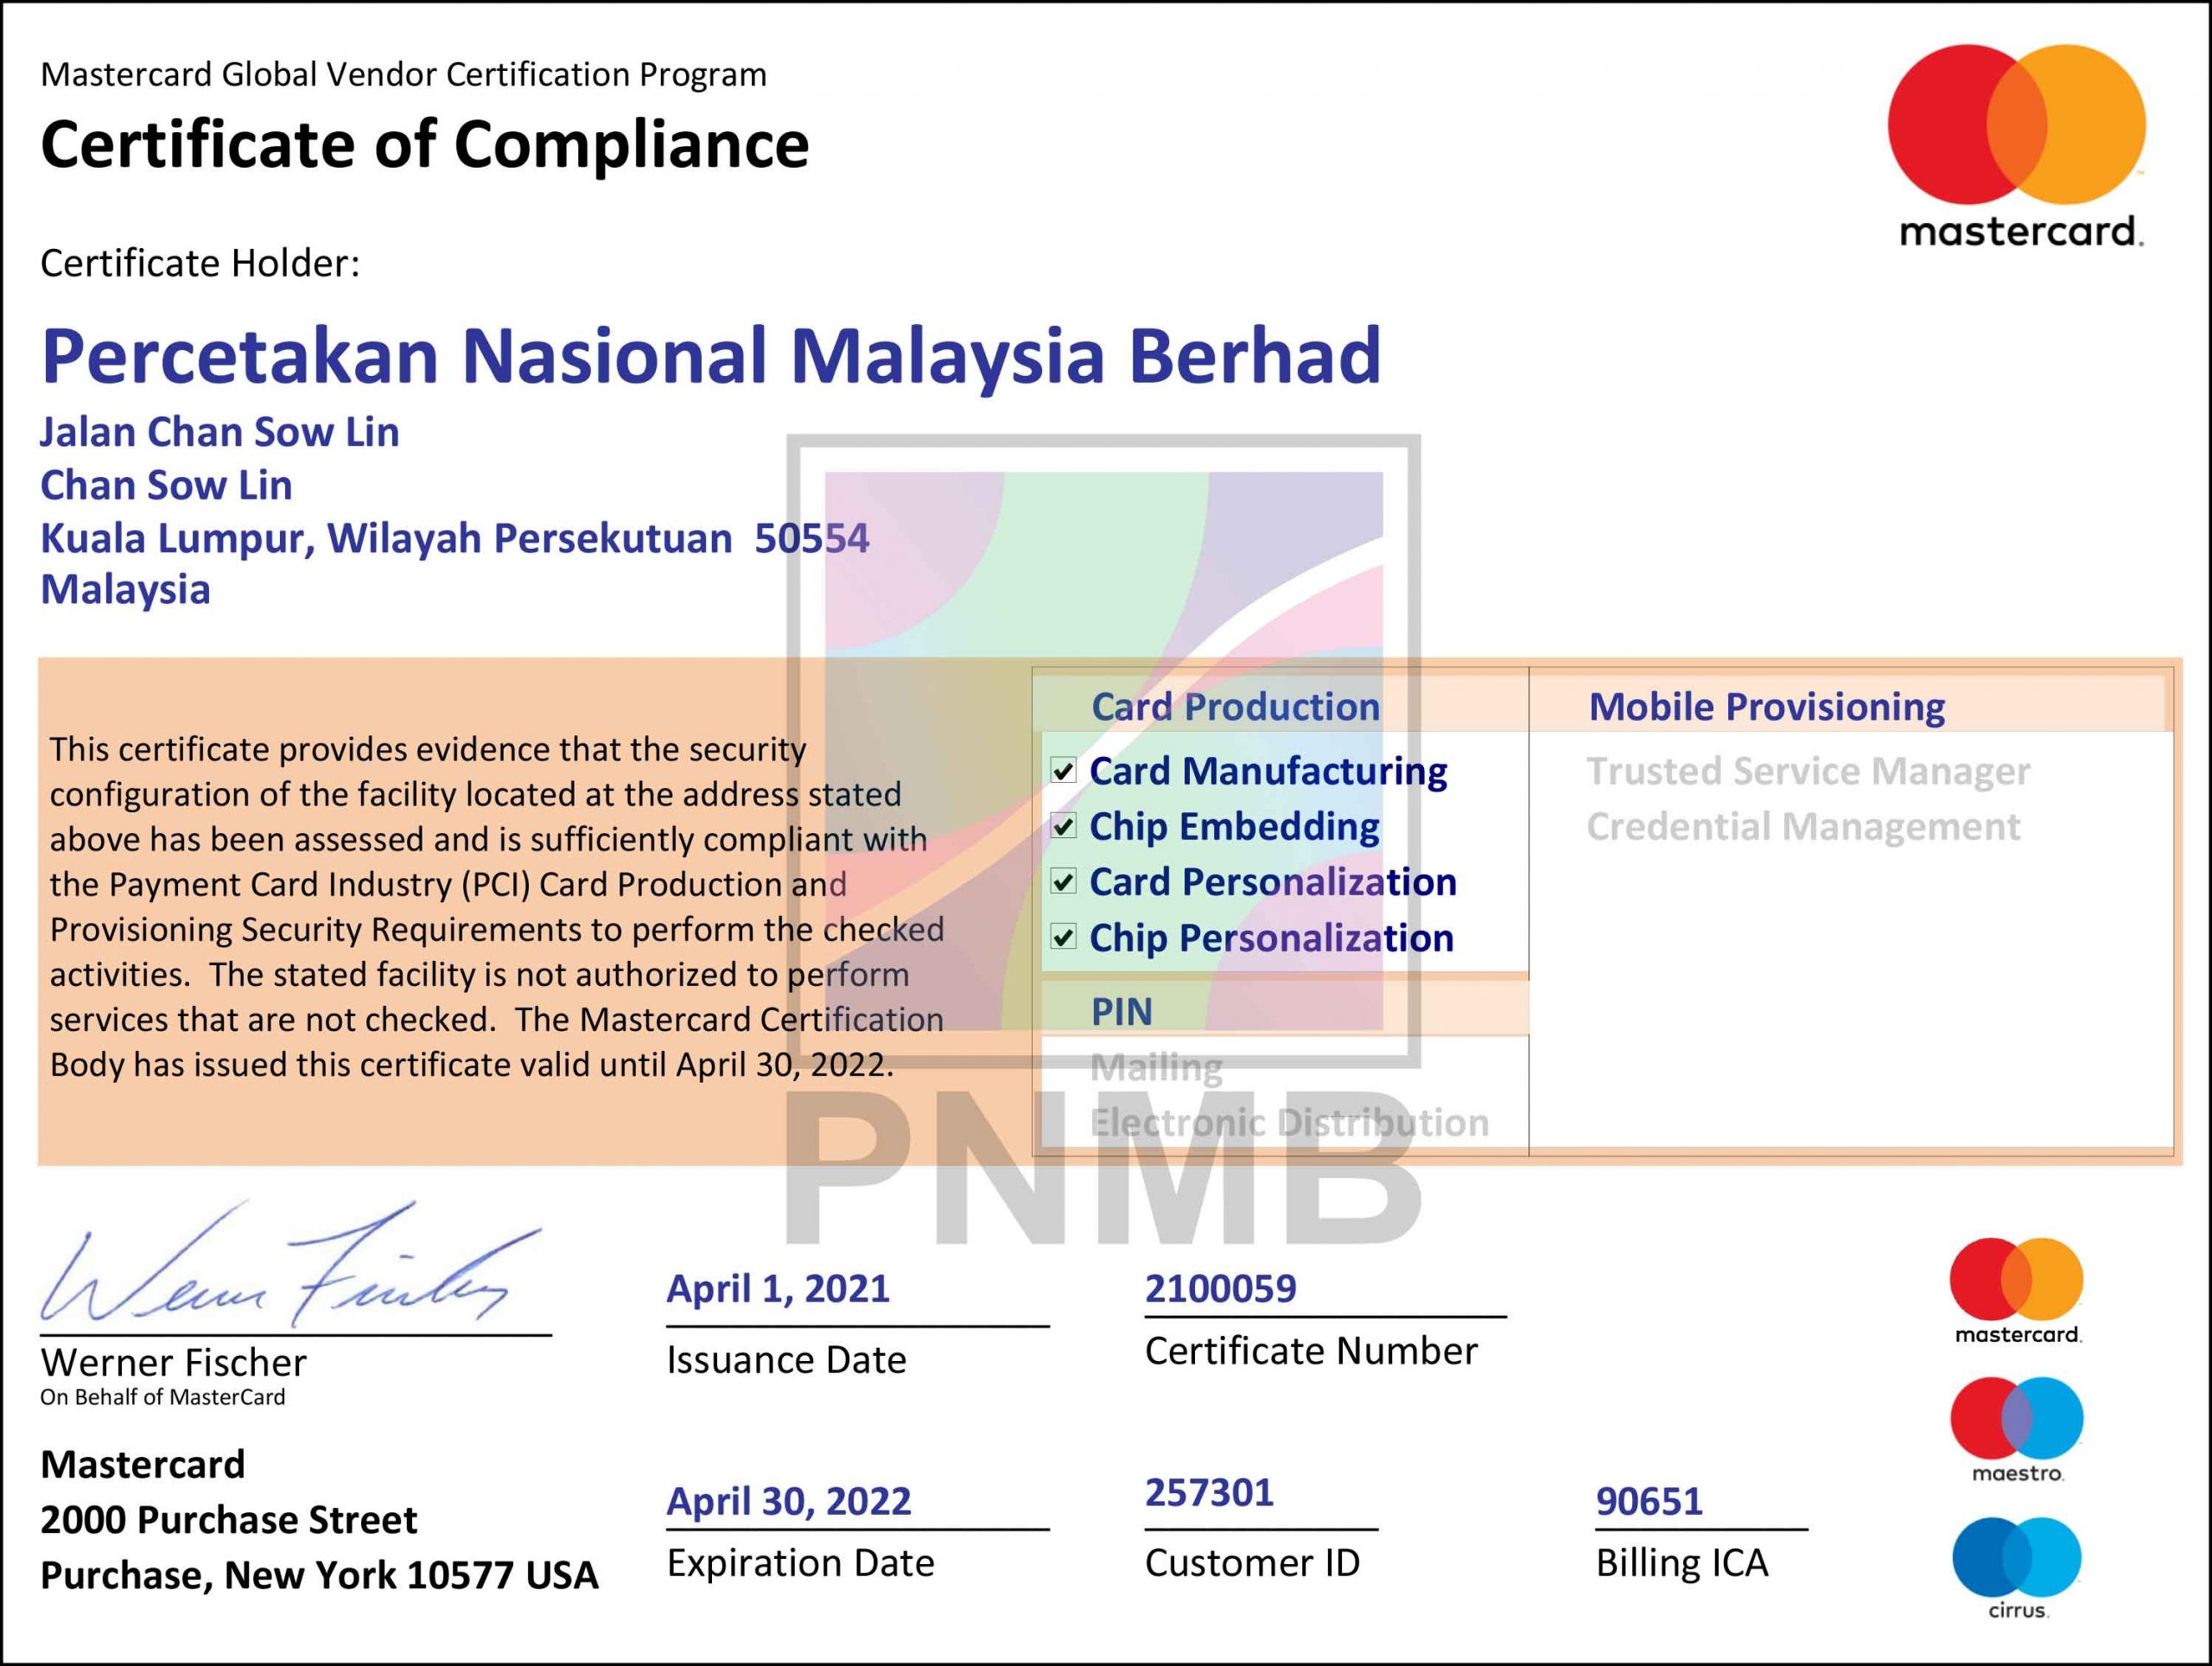This screenshot has height=1666, width=2212.
Task: Click the PIN section heading
Action: point(1121,1012)
